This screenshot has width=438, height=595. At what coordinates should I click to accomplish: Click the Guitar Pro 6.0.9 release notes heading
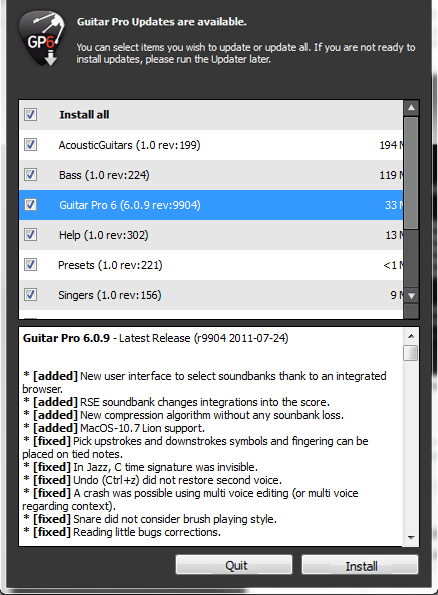(x=156, y=338)
